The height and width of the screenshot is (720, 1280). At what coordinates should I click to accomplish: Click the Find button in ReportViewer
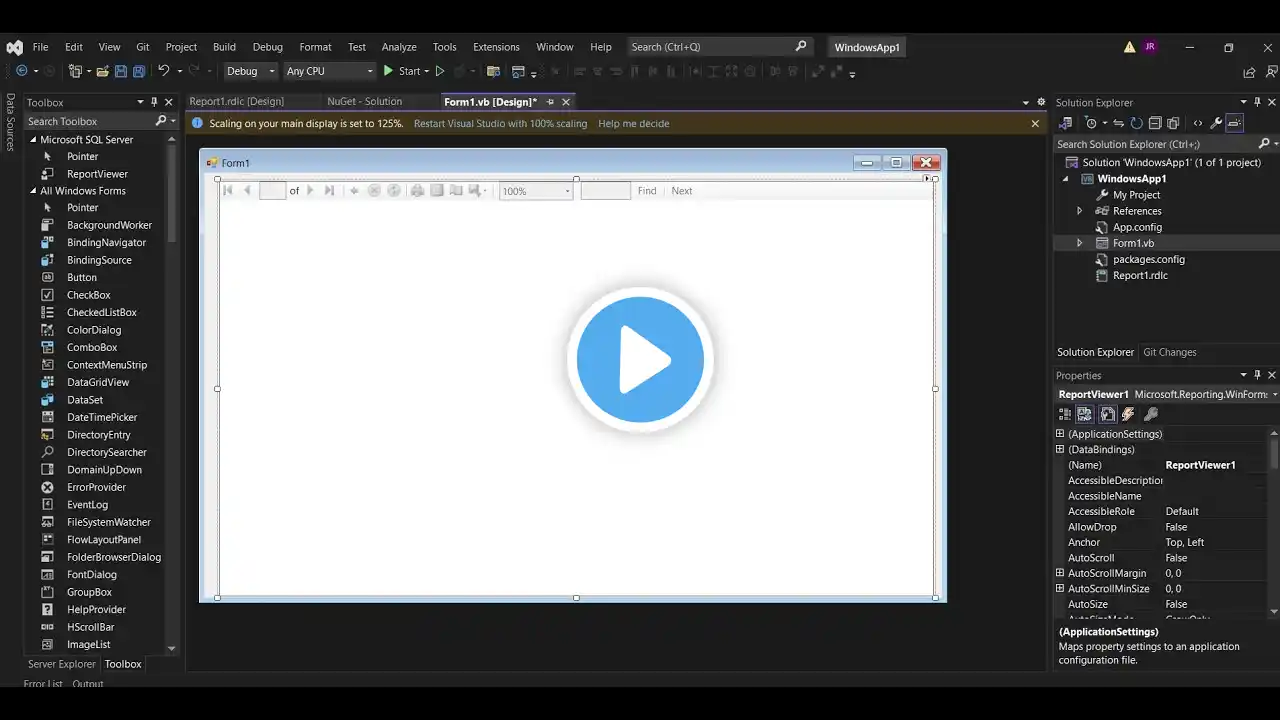(647, 191)
